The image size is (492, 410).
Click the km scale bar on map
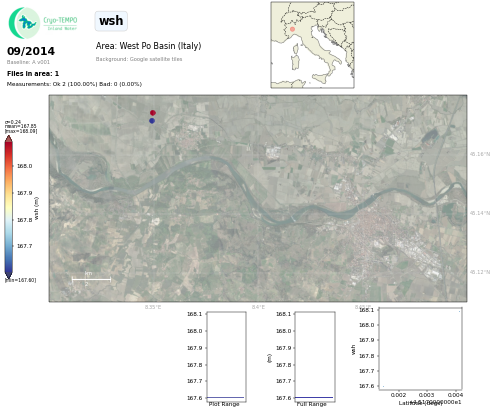[x=91, y=279]
